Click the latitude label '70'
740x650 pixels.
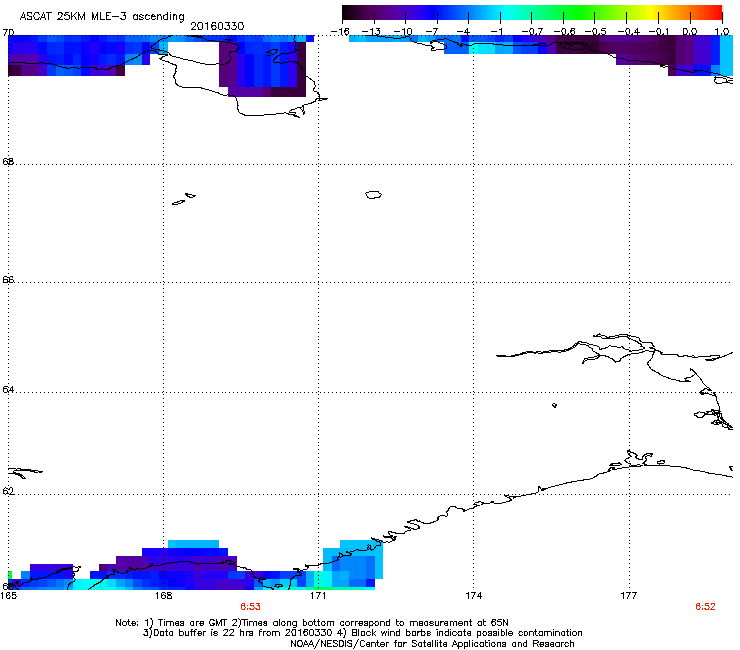[8, 33]
